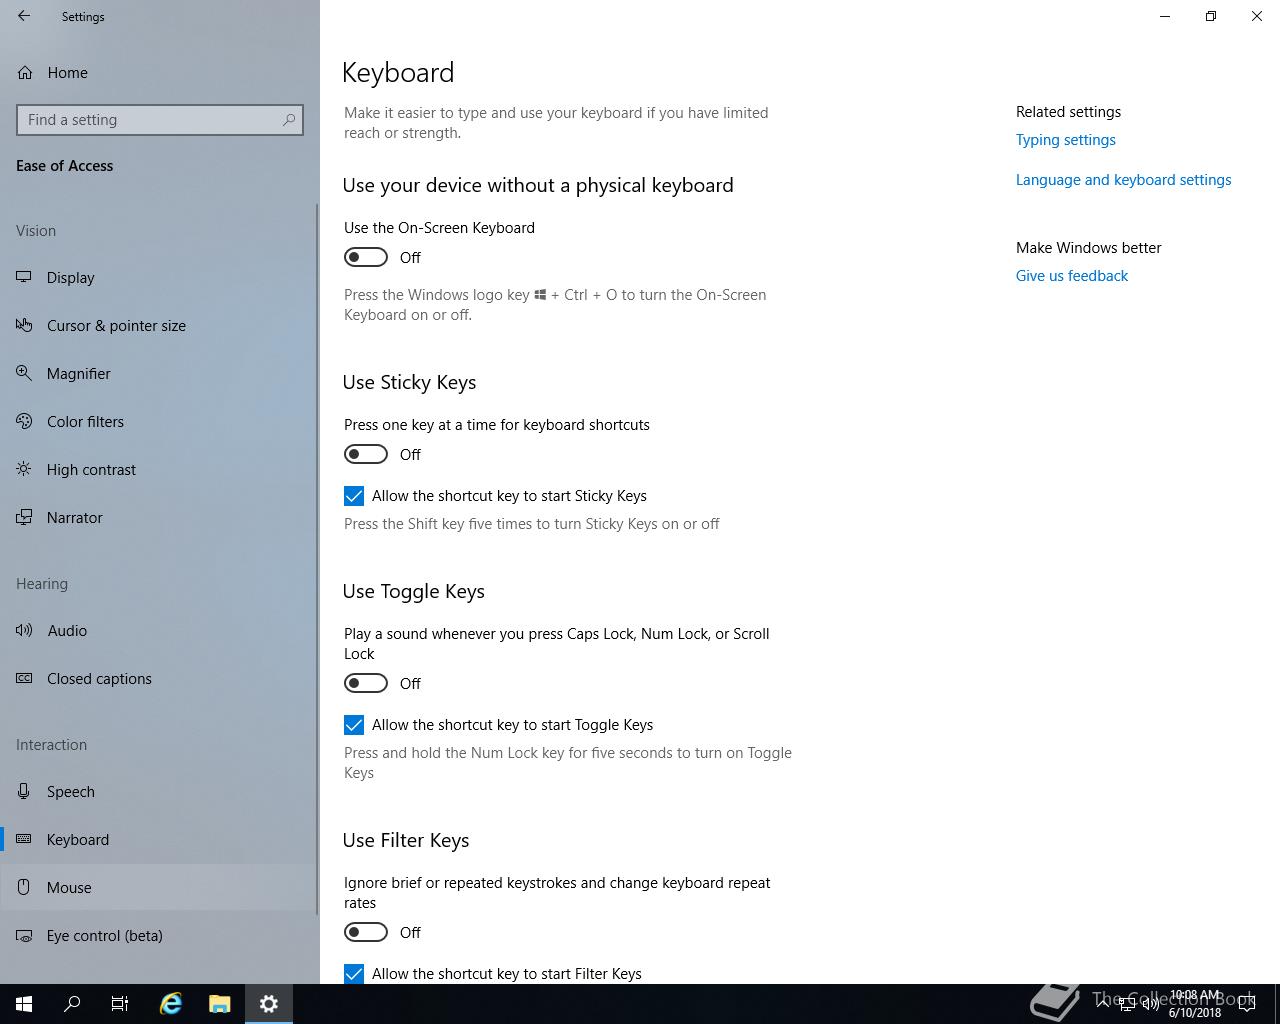
Task: Open Task View from taskbar
Action: [120, 1004]
